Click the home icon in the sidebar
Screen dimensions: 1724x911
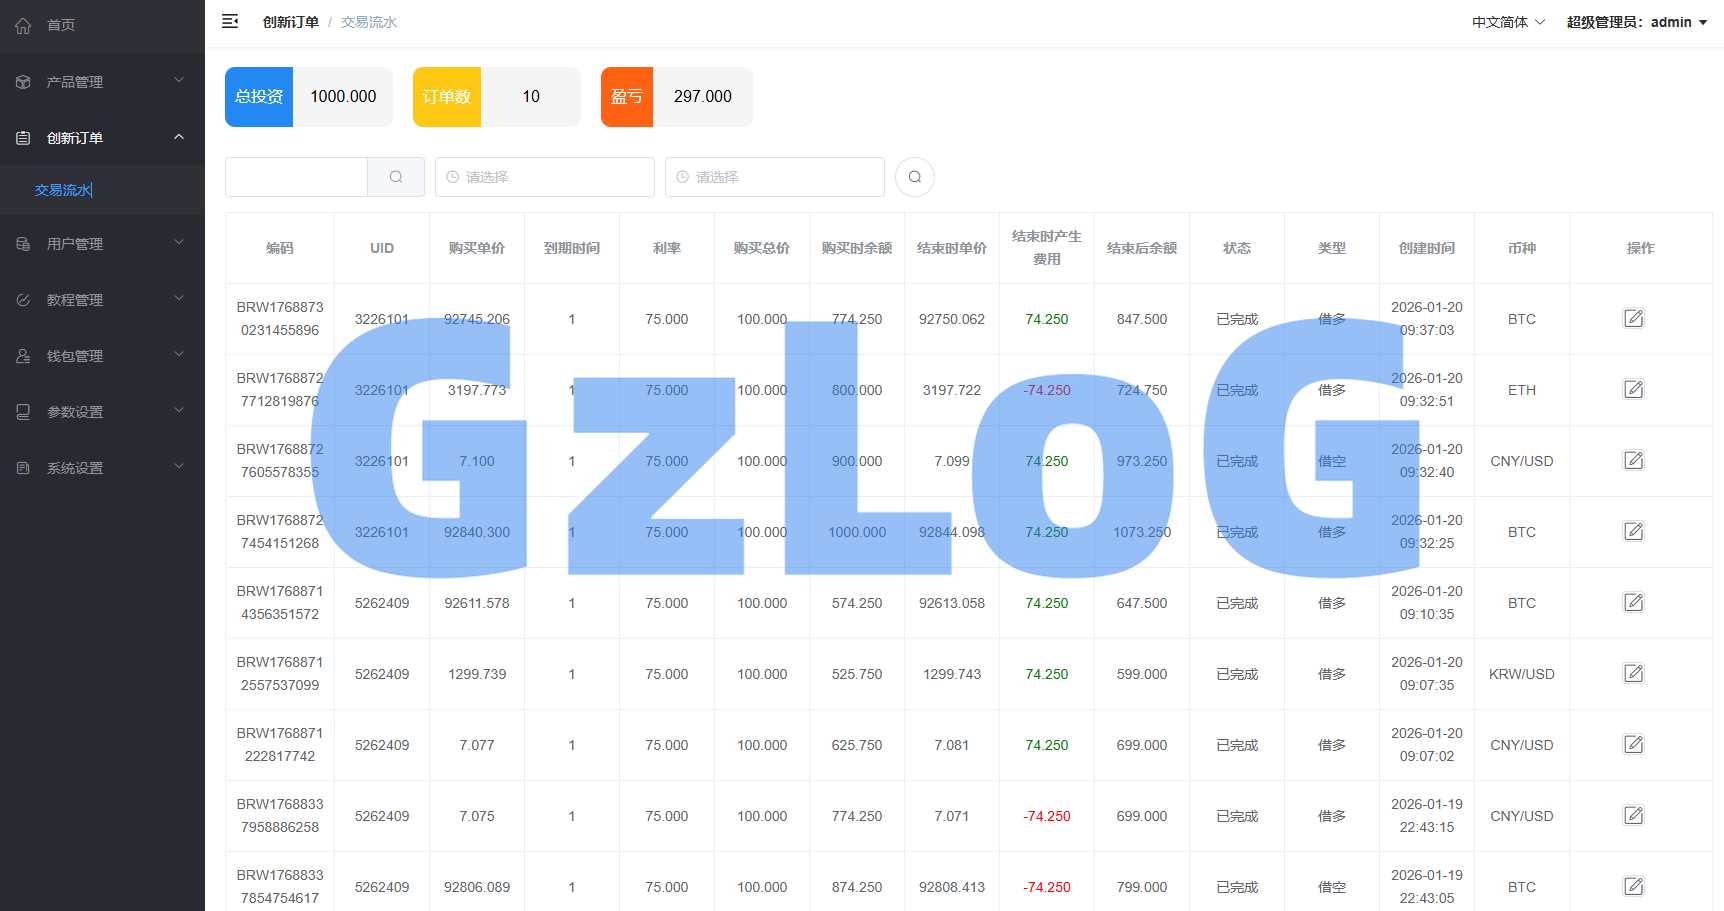click(23, 25)
